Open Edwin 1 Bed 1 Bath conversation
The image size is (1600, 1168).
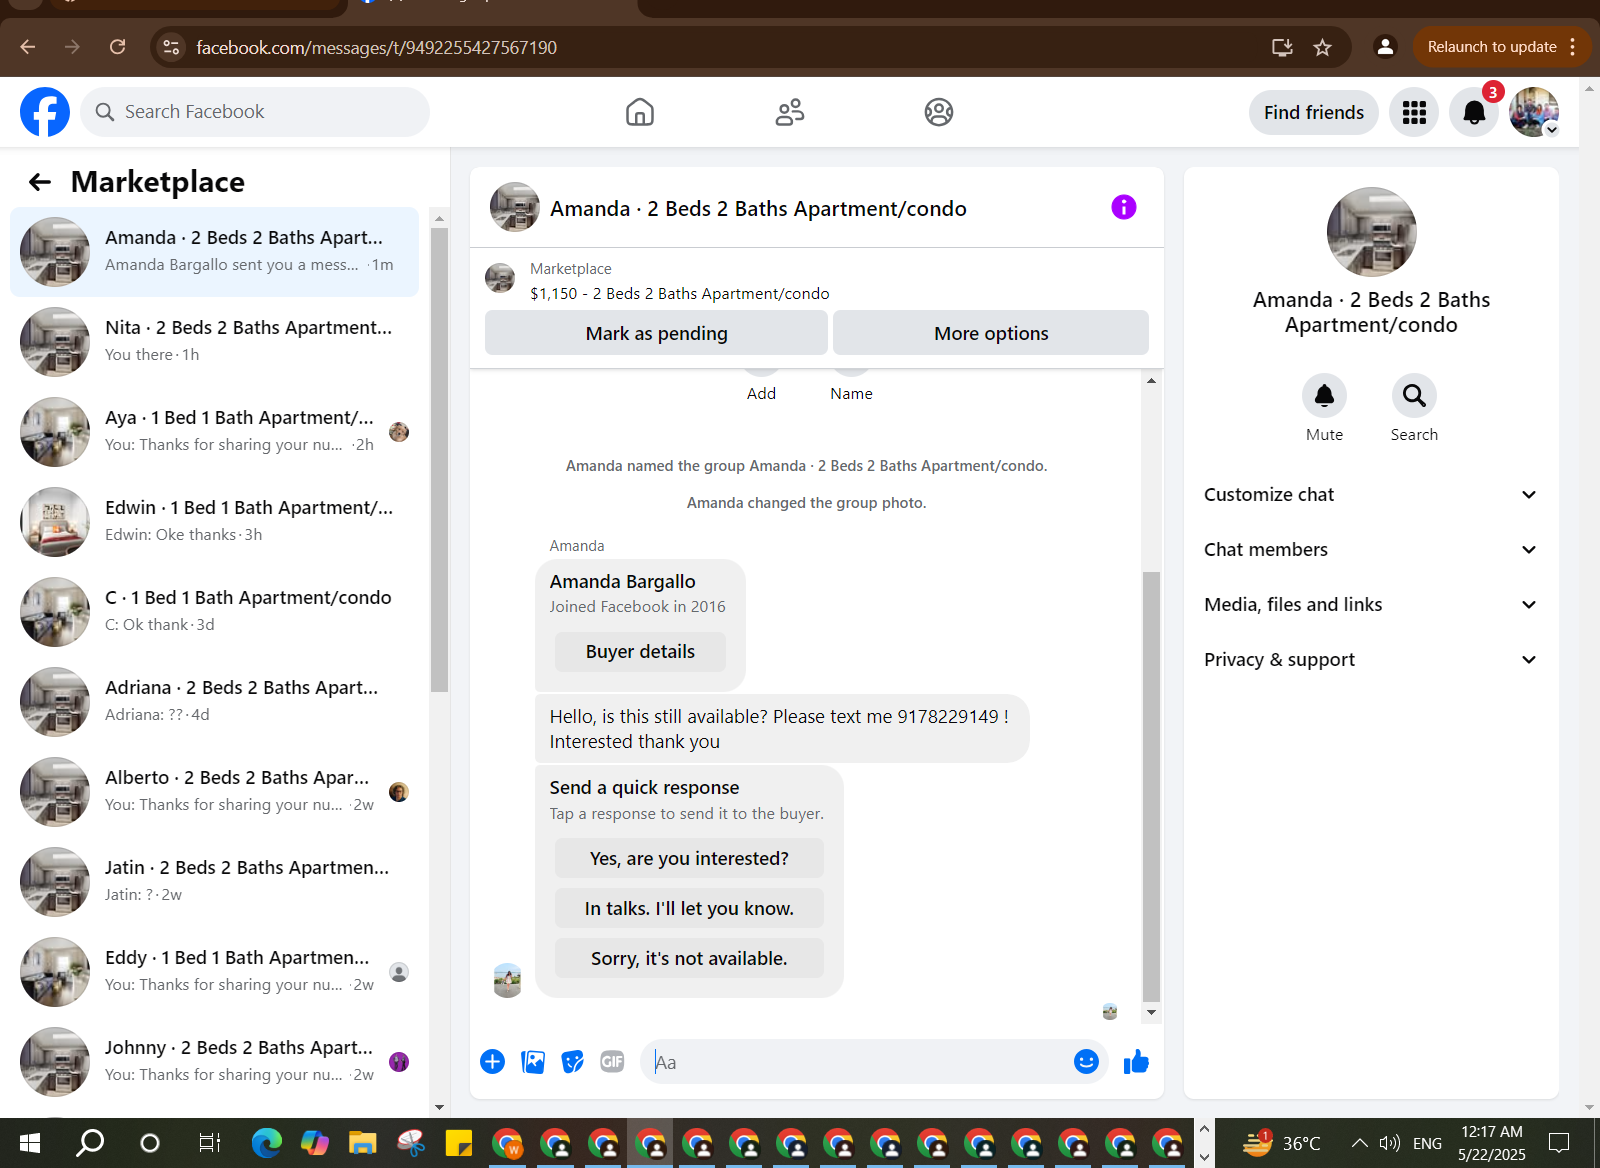point(214,522)
